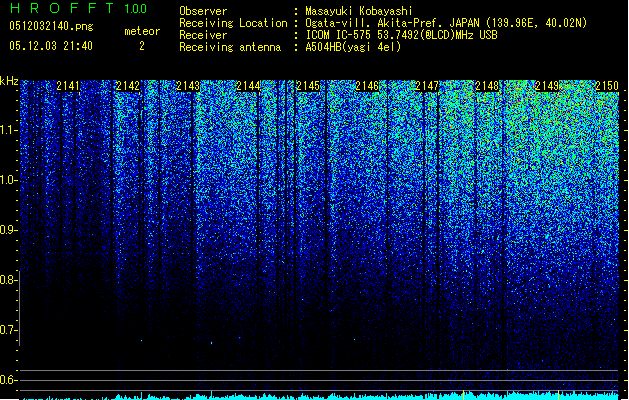
Task: Click the Receiving Location label
Action: 233,23
